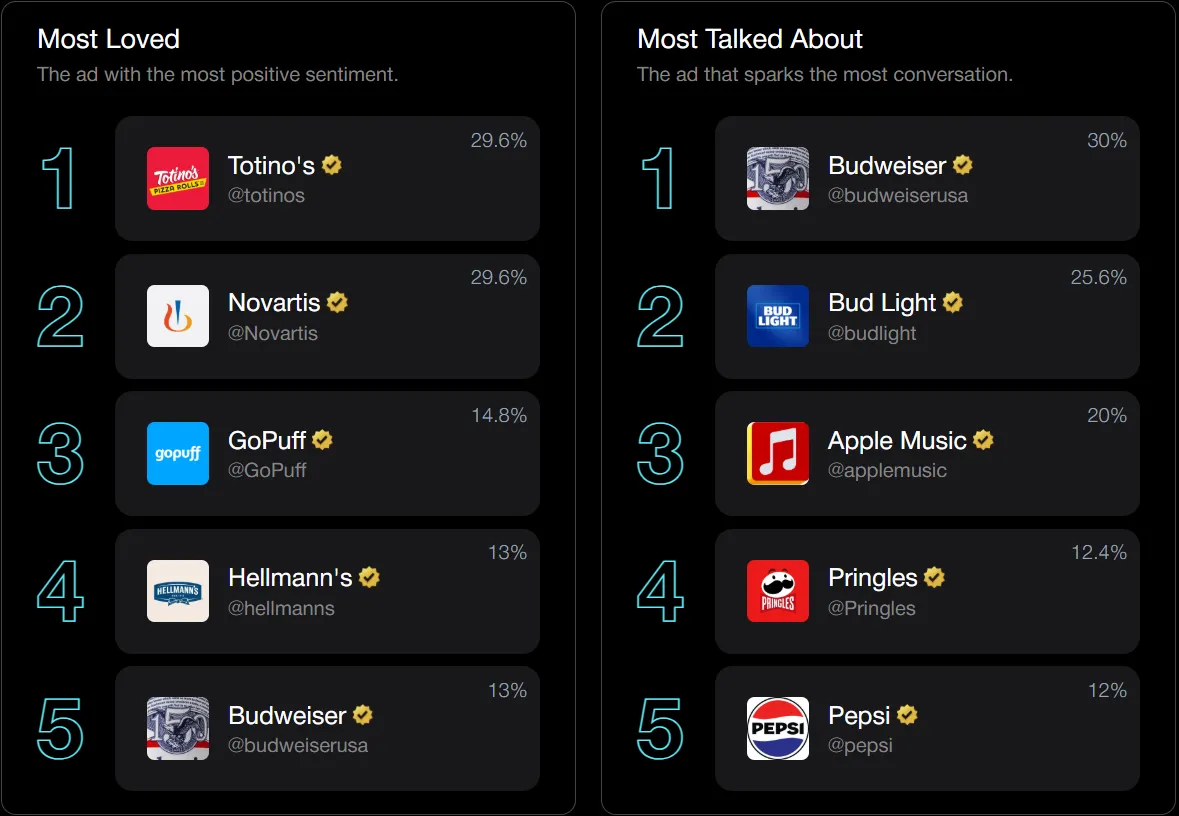
Task: Click the Bud Light logo icon
Action: pyautogui.click(x=778, y=316)
